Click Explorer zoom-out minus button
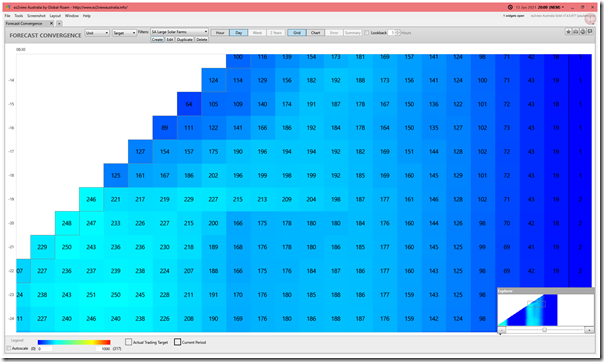604x362 pixels. (502, 330)
